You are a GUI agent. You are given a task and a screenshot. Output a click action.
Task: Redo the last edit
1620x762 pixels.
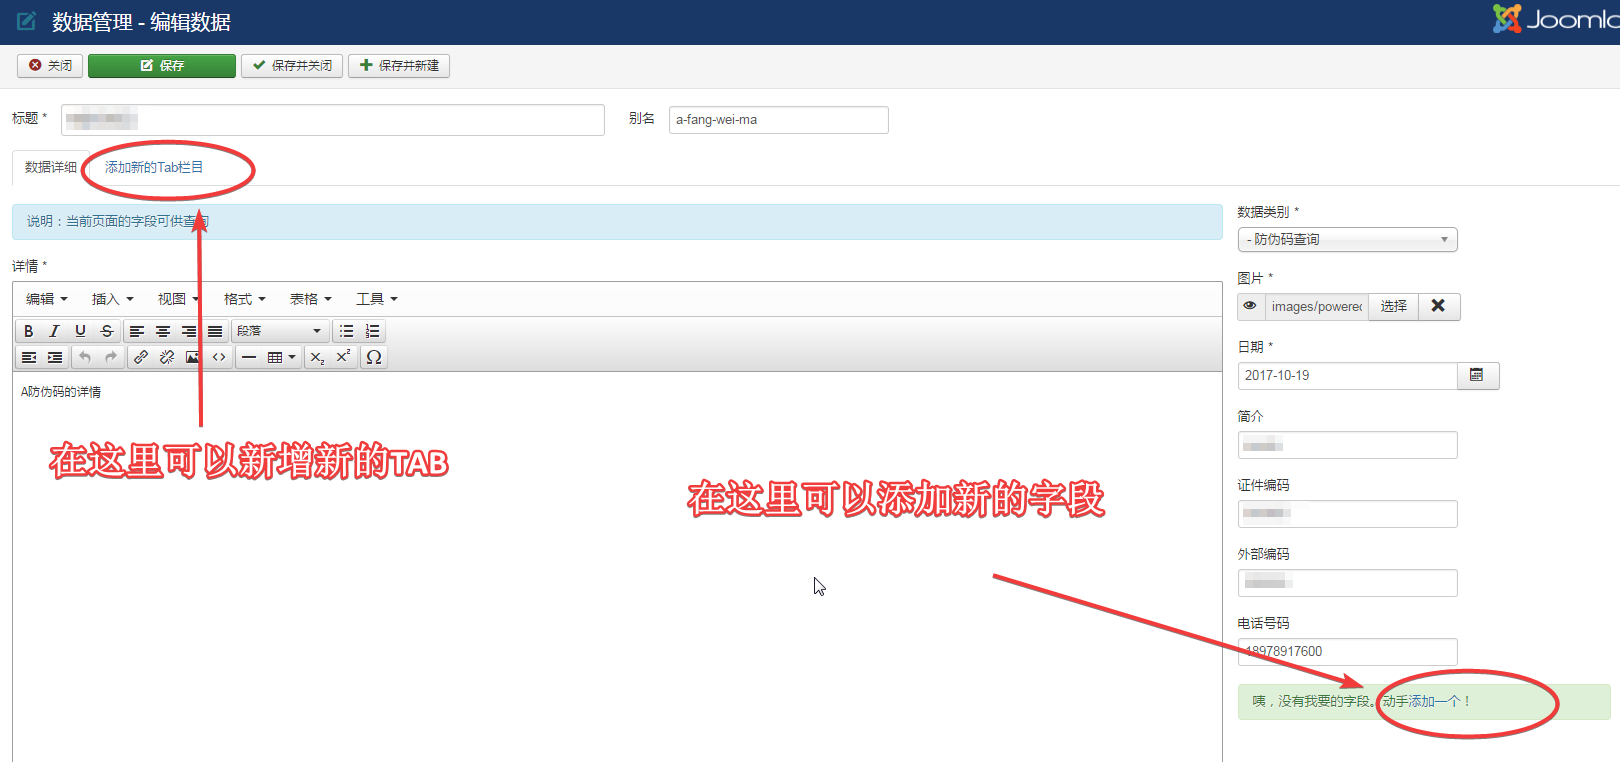(x=111, y=357)
